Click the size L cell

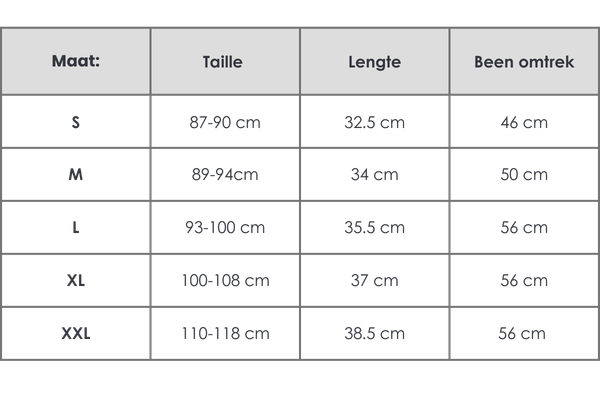coord(76,228)
